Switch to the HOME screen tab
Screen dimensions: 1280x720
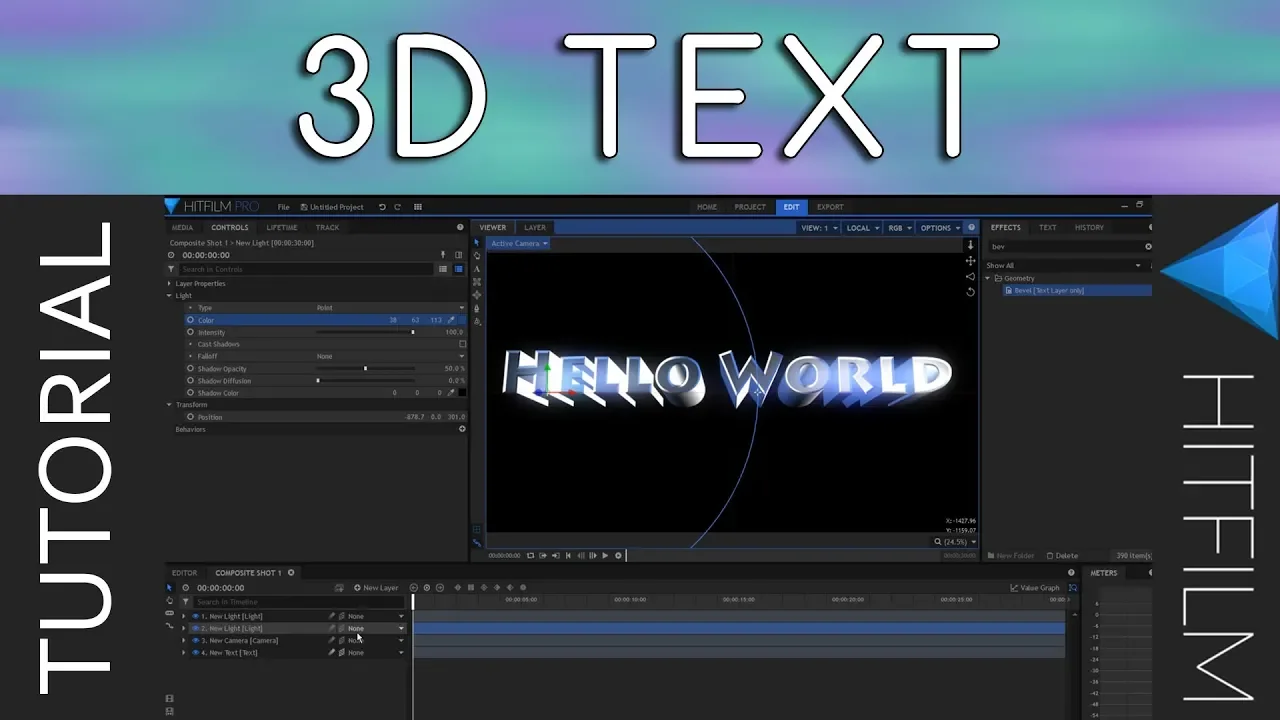point(707,207)
